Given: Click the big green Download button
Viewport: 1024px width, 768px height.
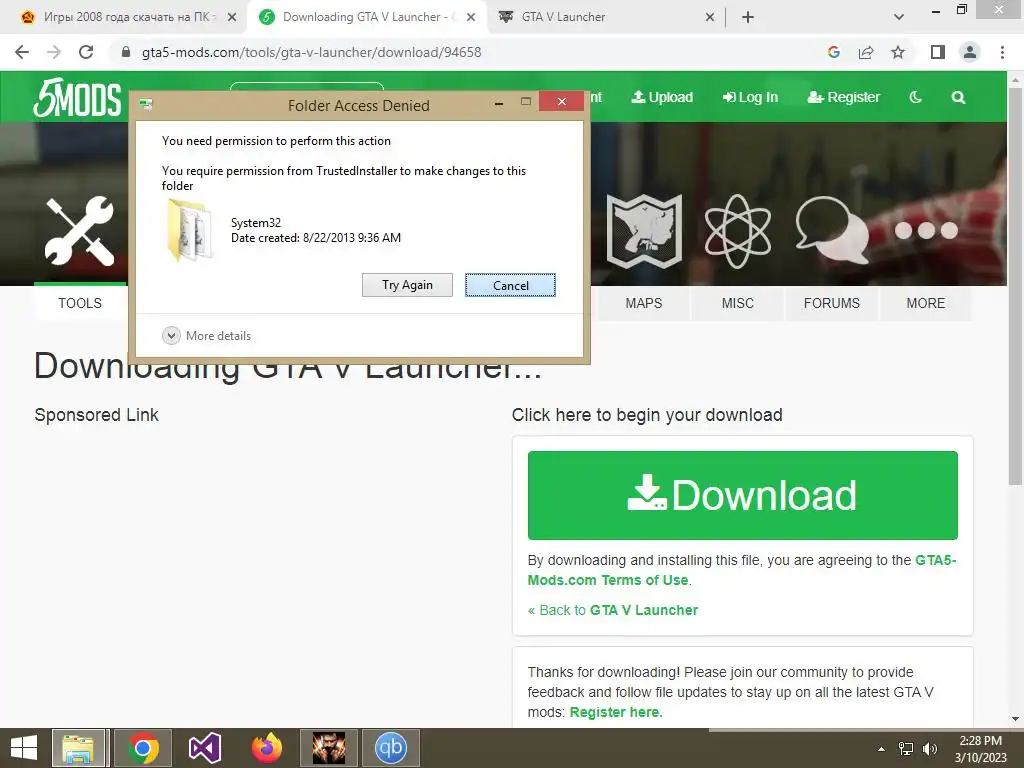Looking at the screenshot, I should 743,495.
